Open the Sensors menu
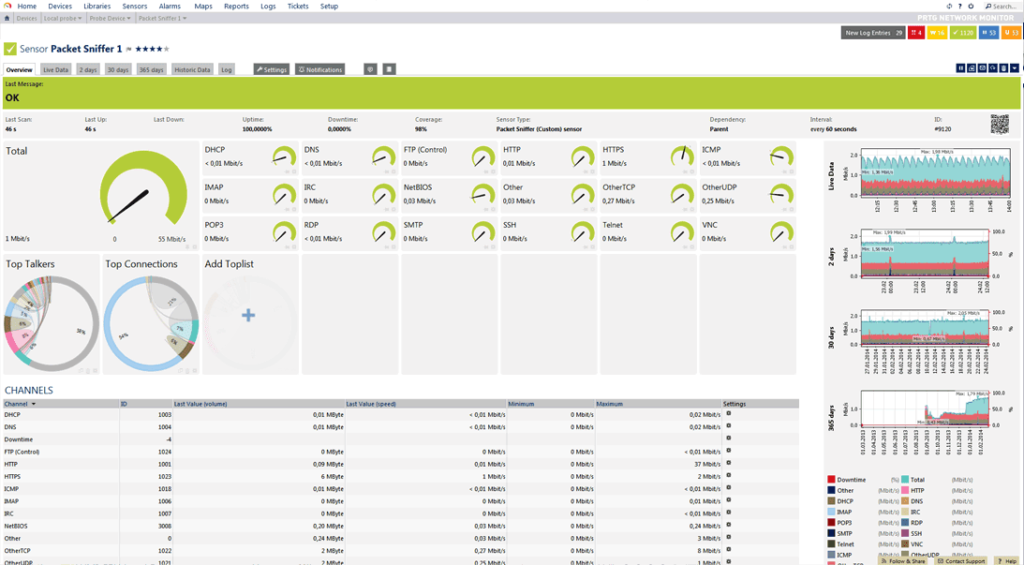This screenshot has width=1024, height=565. (135, 6)
